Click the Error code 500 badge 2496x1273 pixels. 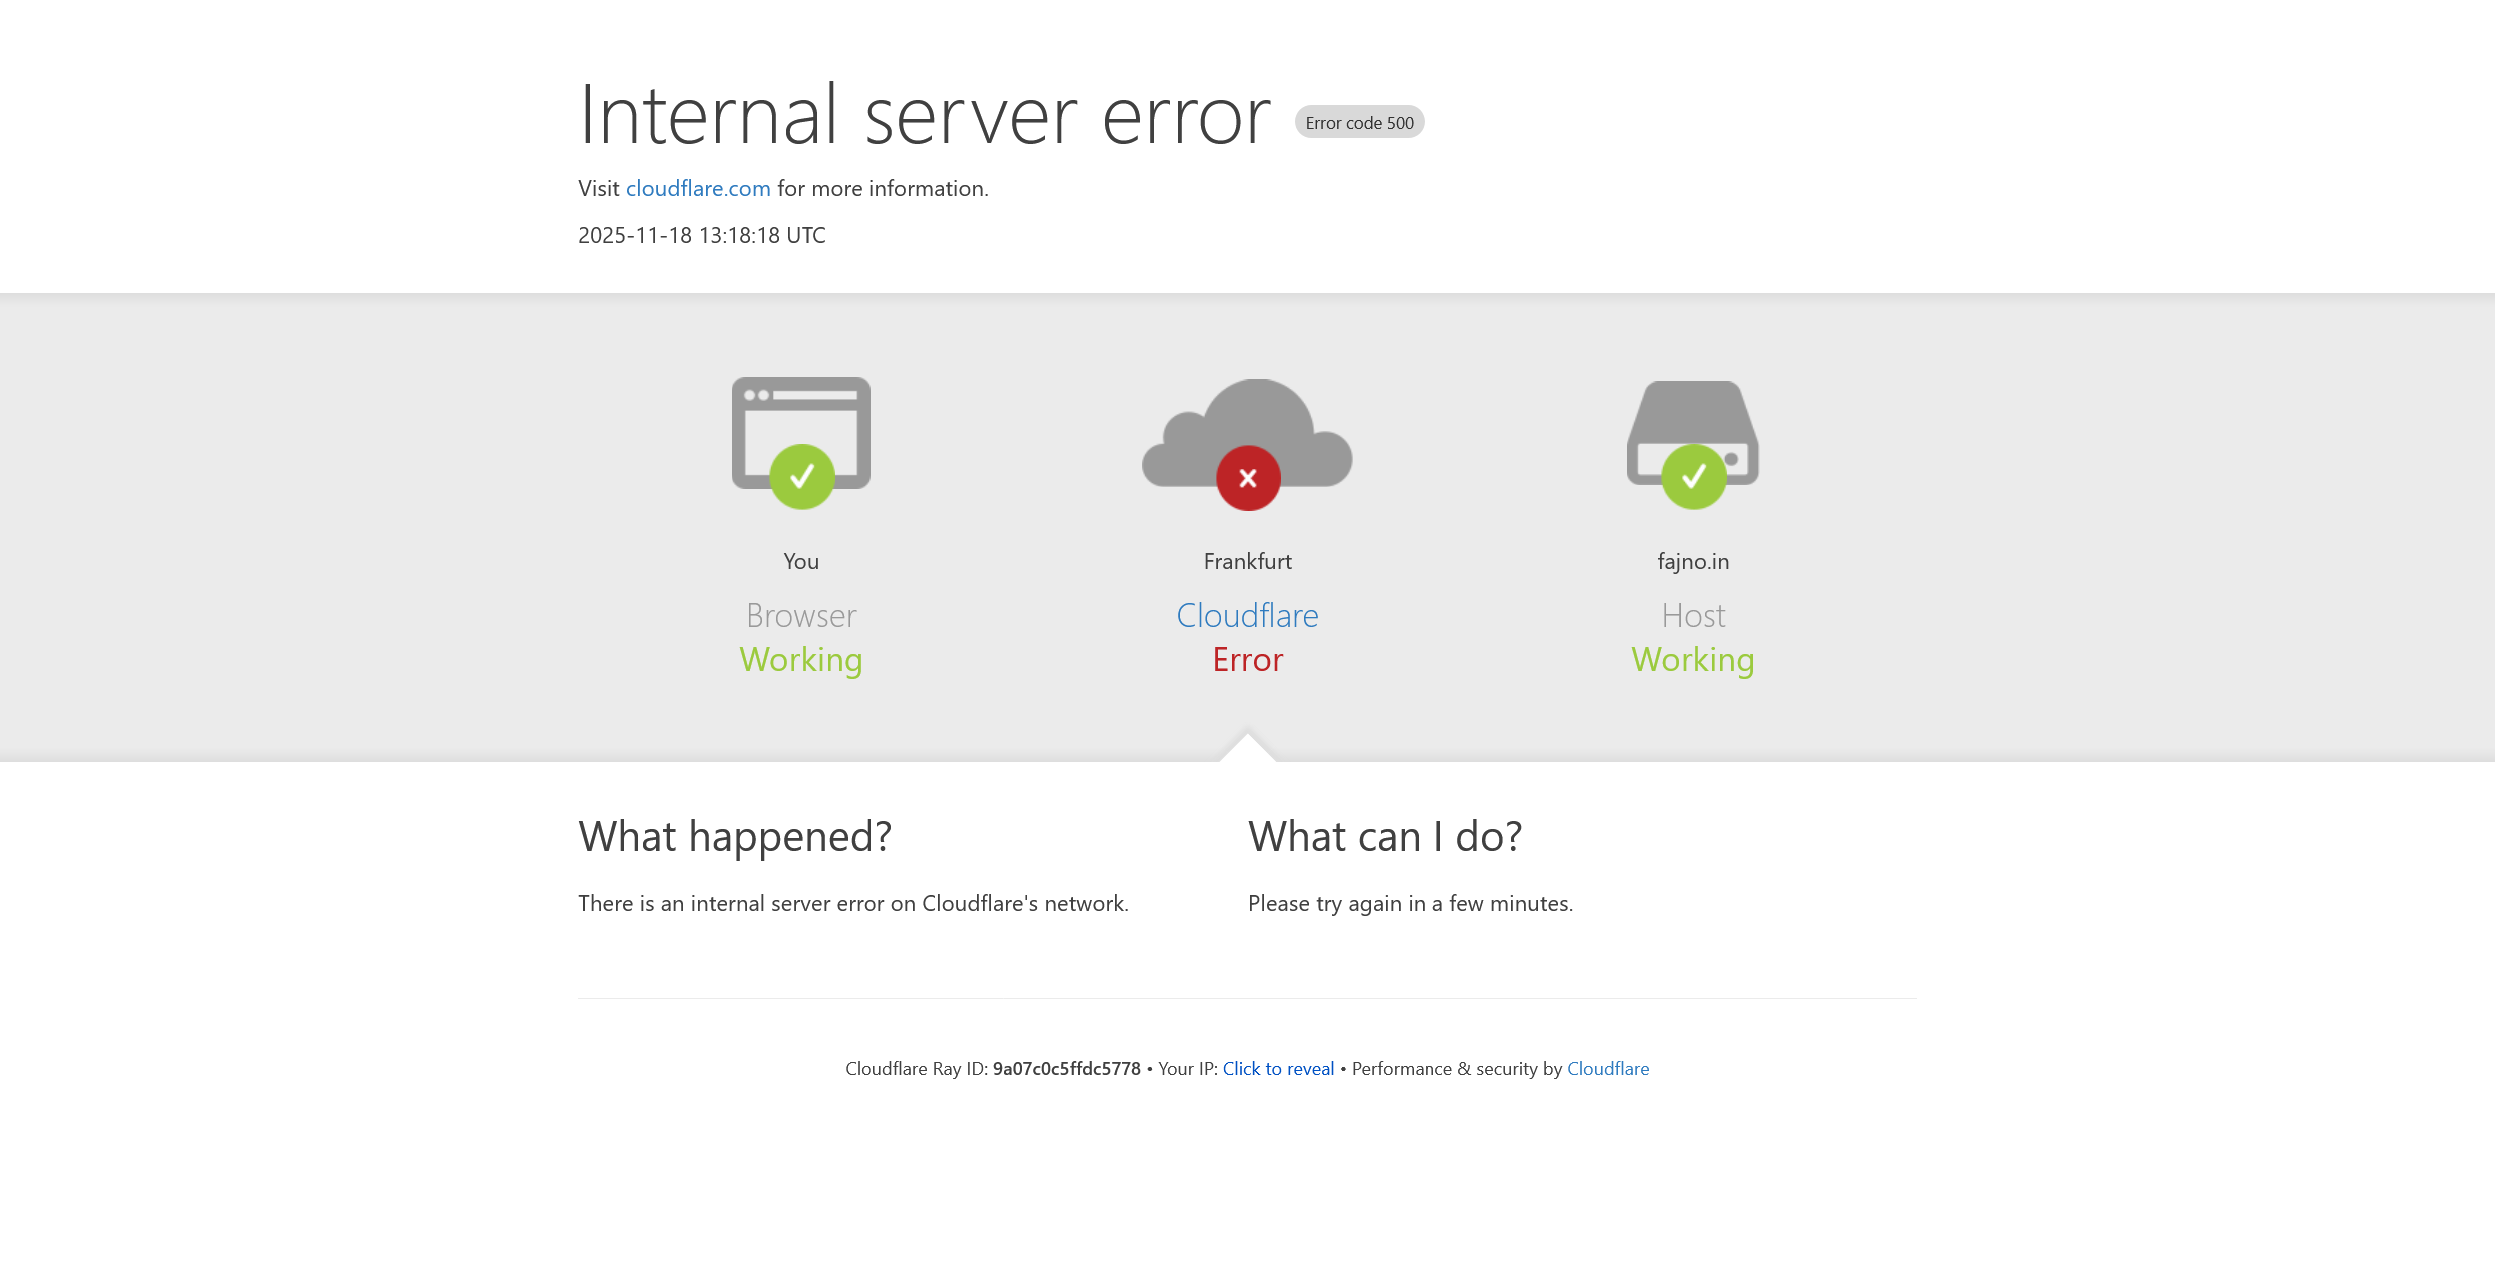1359,123
